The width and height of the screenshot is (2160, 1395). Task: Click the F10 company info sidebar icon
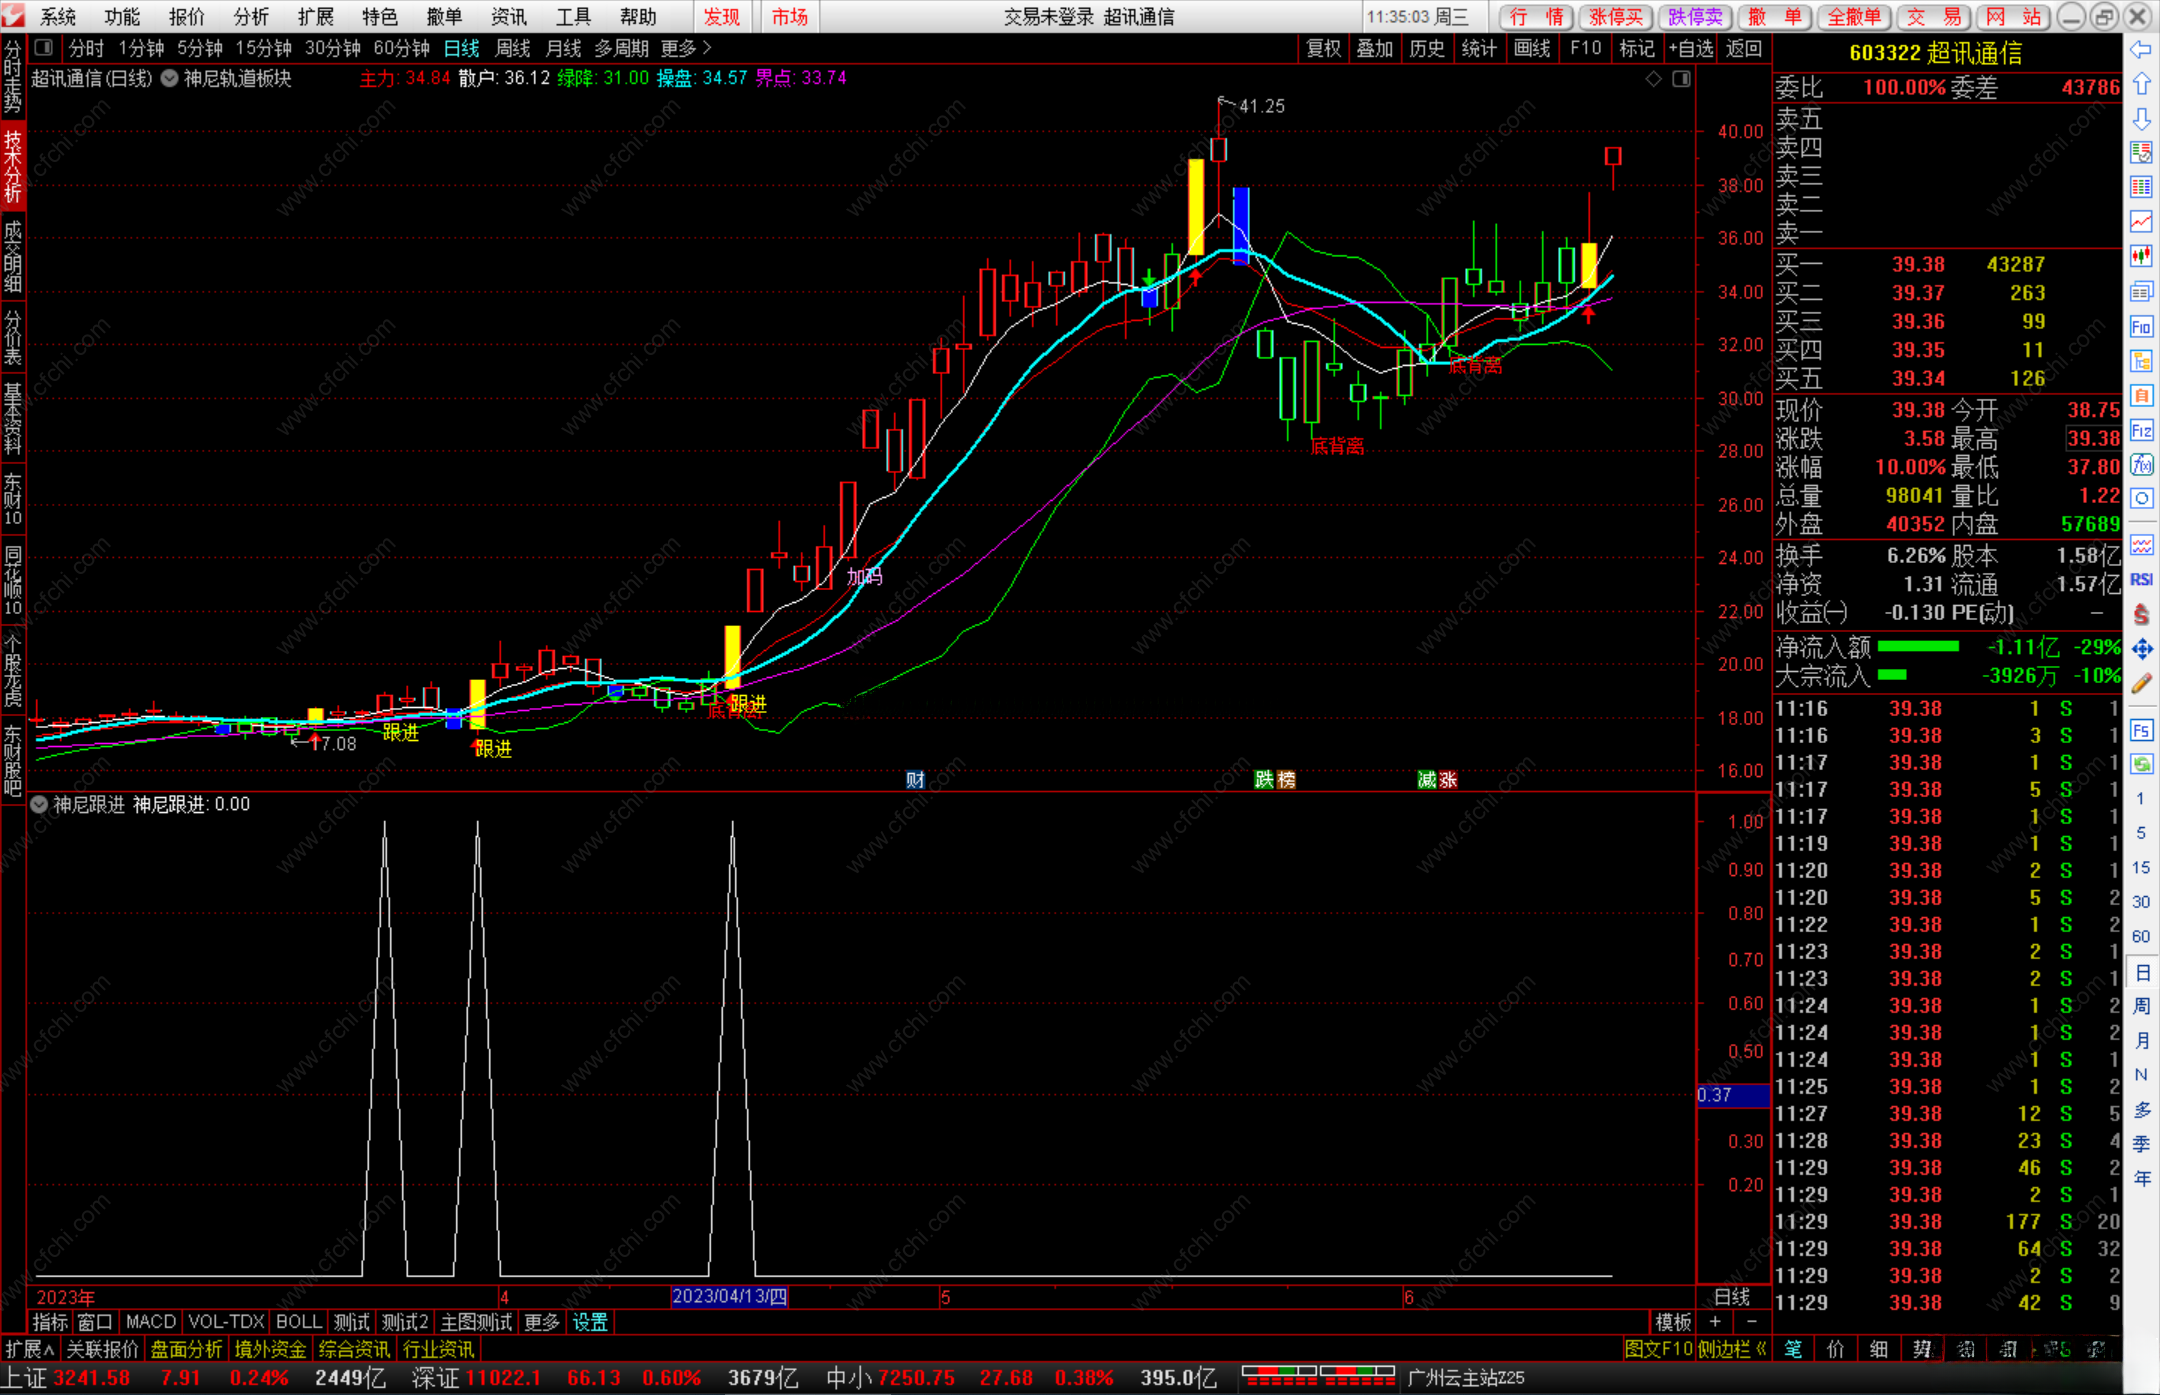(2141, 327)
